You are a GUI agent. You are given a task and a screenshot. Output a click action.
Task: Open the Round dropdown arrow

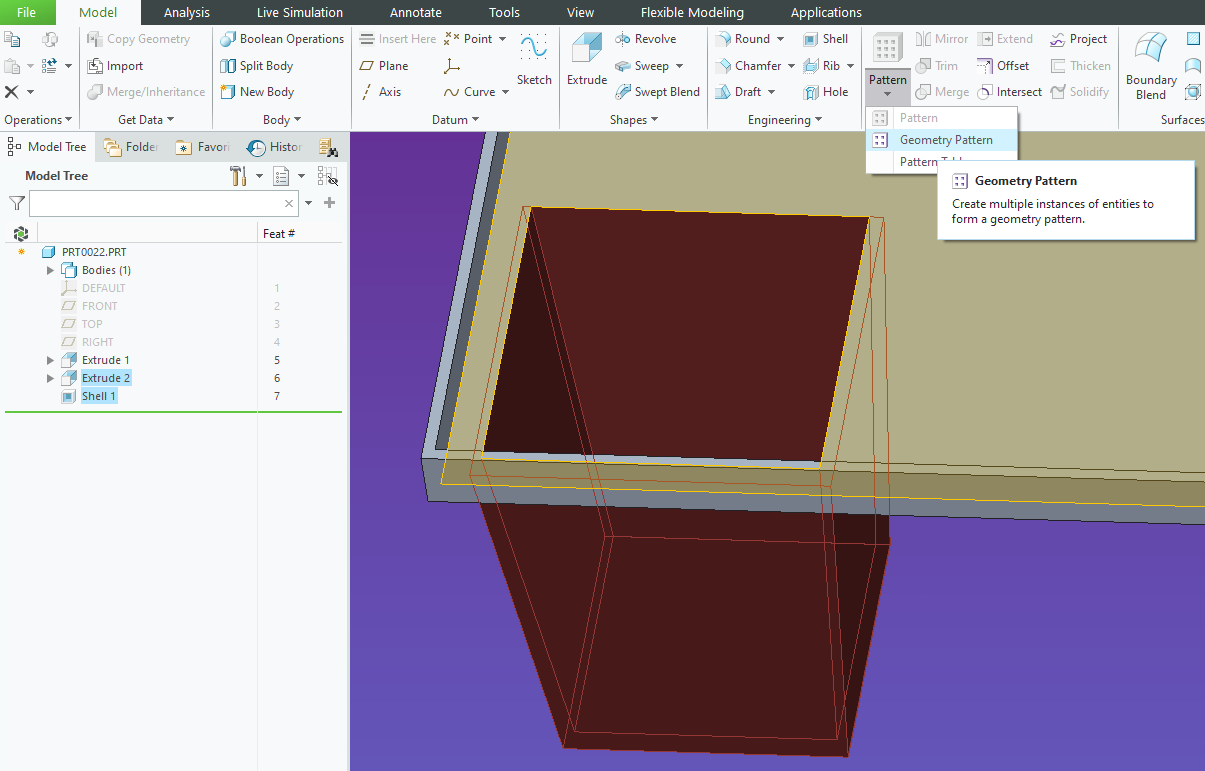(x=780, y=38)
